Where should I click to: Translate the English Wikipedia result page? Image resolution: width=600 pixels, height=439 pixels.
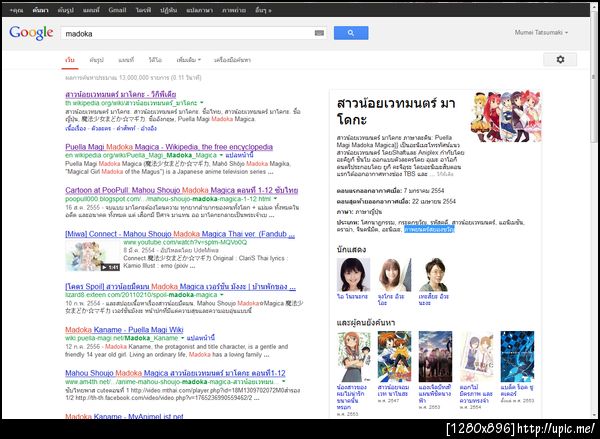[239, 155]
